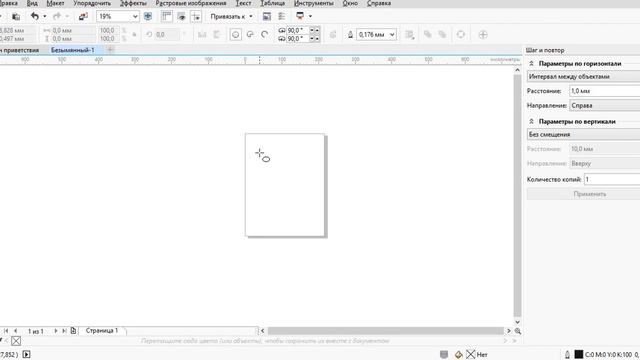Toggle full-screen preview icon
The image size is (640, 360).
148,16
